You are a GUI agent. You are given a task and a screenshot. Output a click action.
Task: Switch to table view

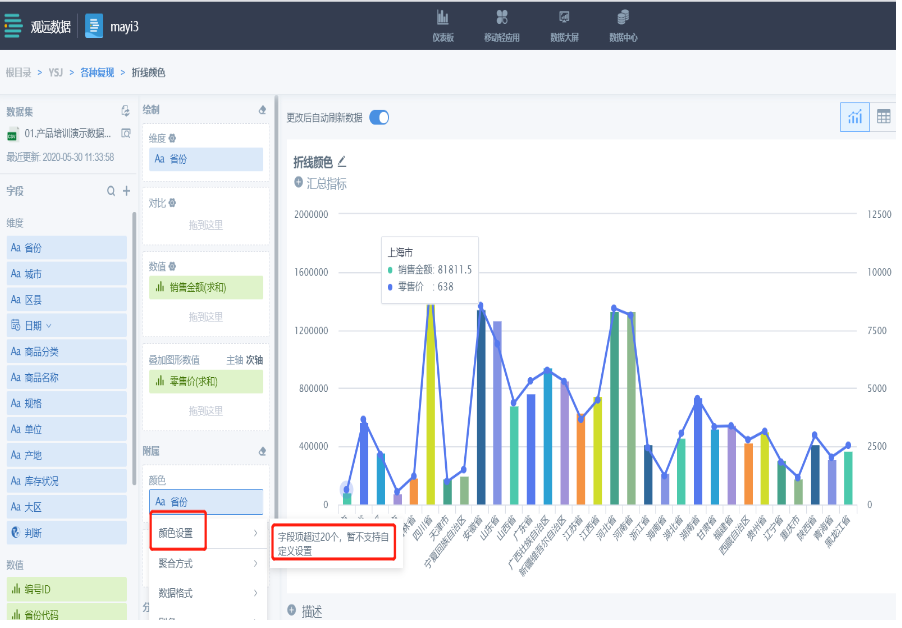[x=884, y=117]
